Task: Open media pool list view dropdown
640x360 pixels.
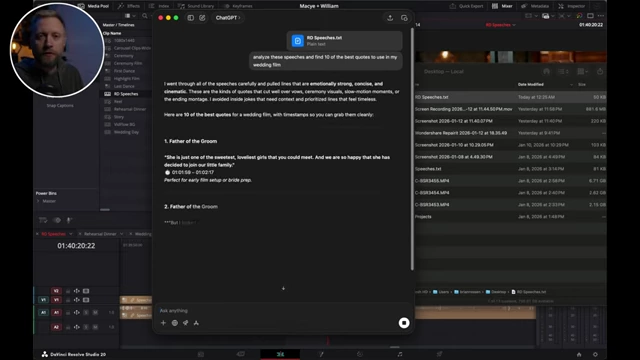Action: [130, 16]
